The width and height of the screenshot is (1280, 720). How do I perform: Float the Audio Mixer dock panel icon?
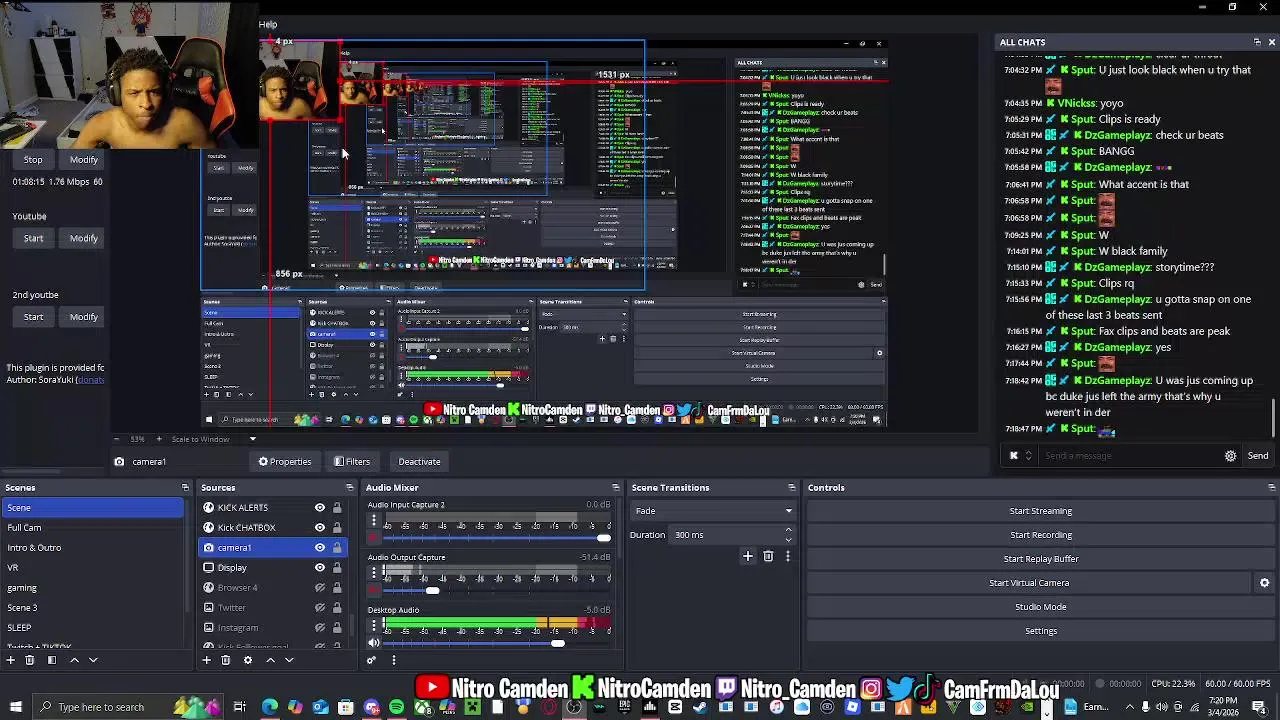pyautogui.click(x=616, y=488)
